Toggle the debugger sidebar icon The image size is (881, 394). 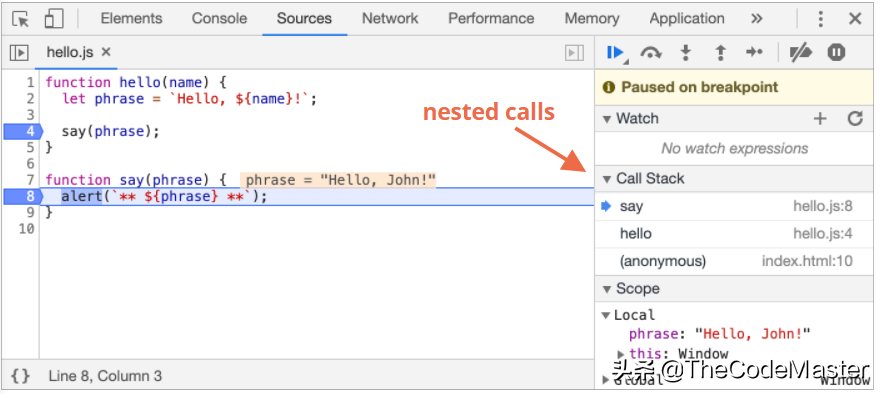click(x=574, y=53)
